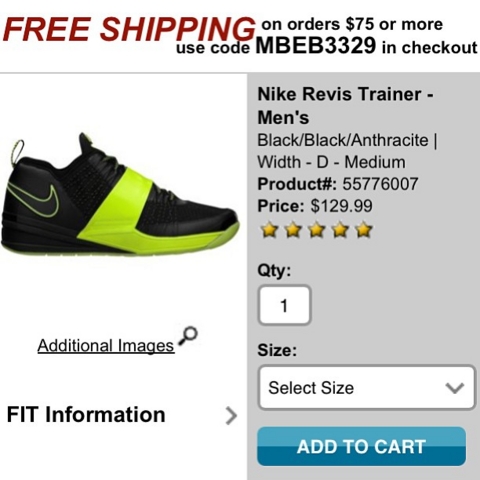This screenshot has width=480, height=480.
Task: Click the first gold rating star
Action: click(268, 230)
